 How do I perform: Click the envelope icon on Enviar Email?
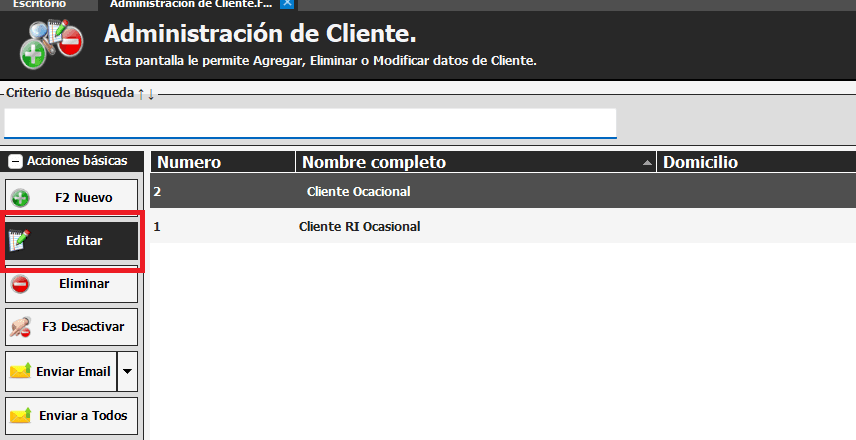pos(20,371)
